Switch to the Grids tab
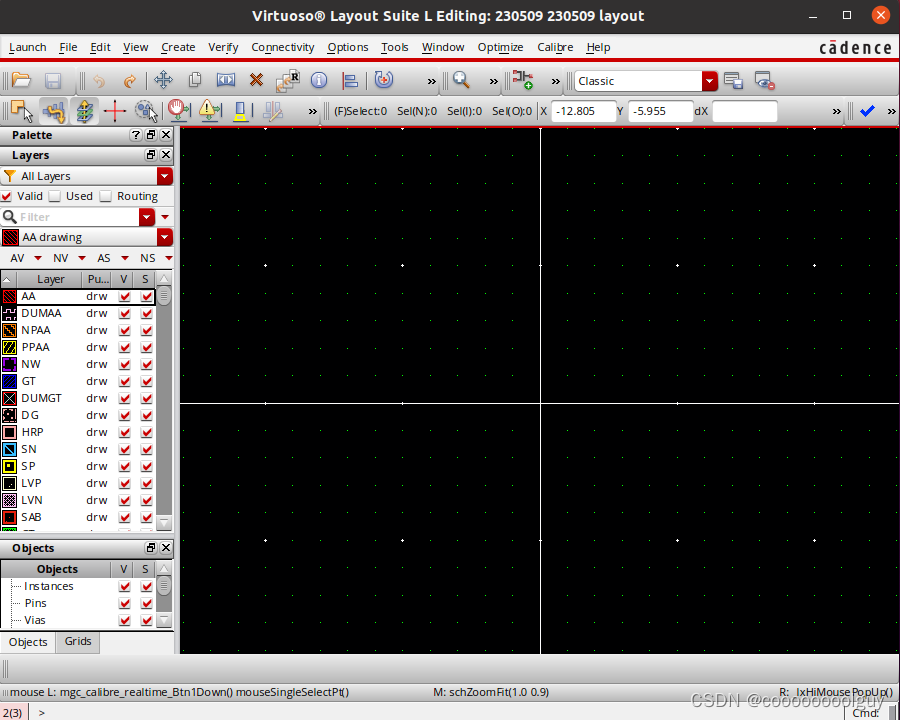900x720 pixels. pos(78,642)
